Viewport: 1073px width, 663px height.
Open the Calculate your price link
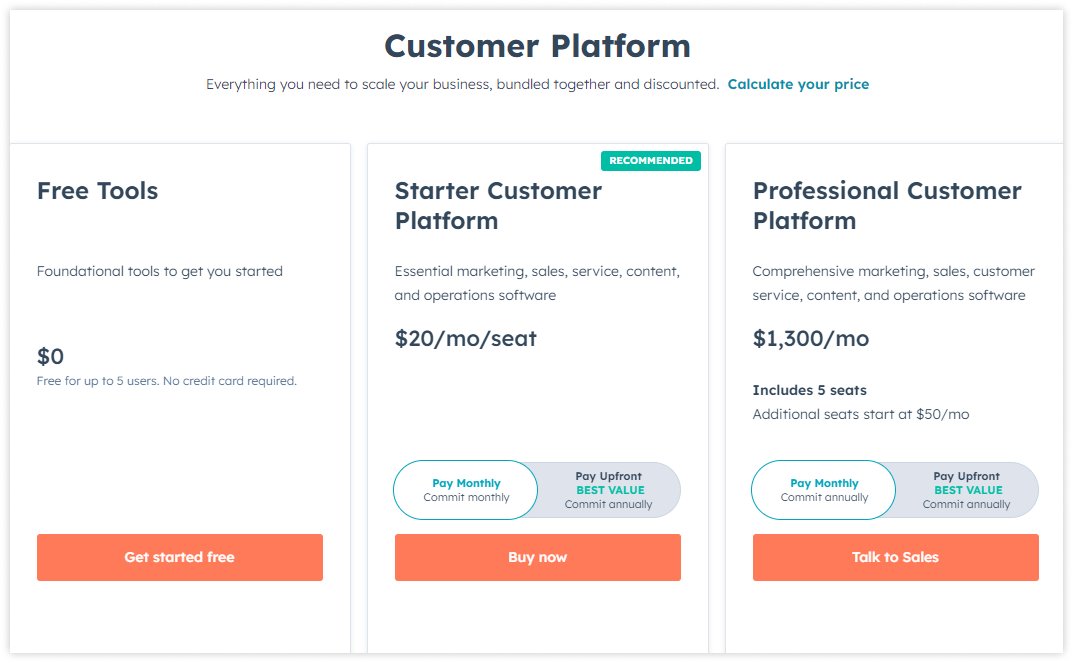(798, 84)
